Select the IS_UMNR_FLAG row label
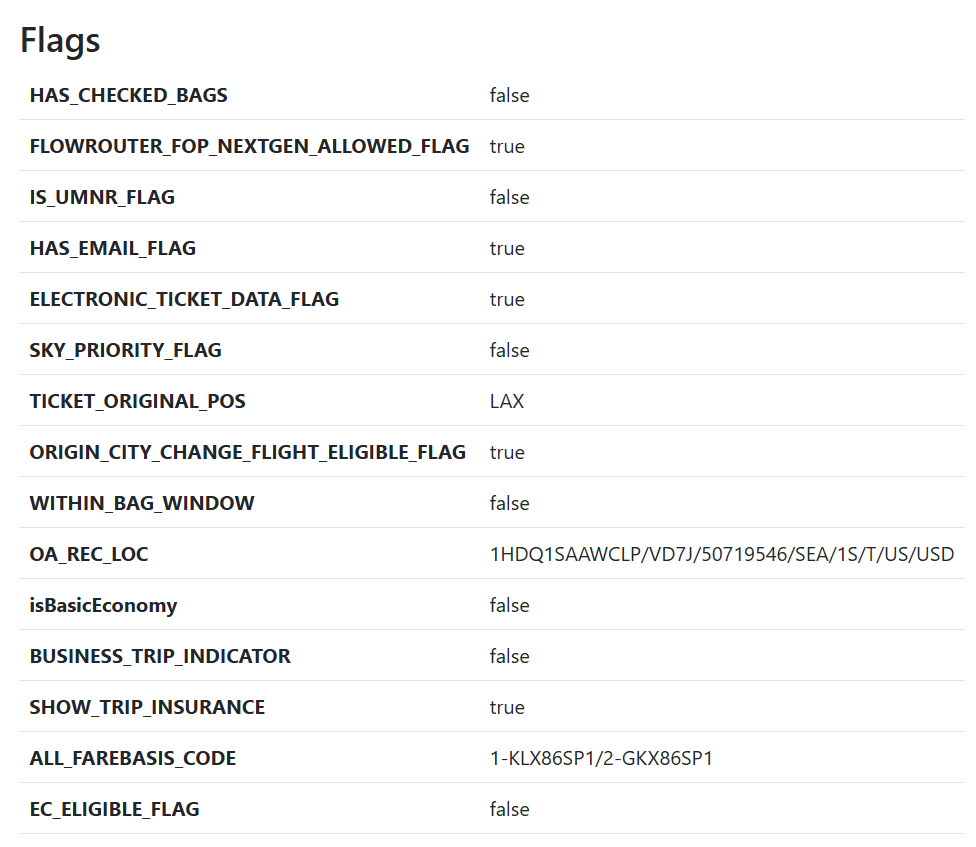This screenshot has width=976, height=847. click(102, 198)
